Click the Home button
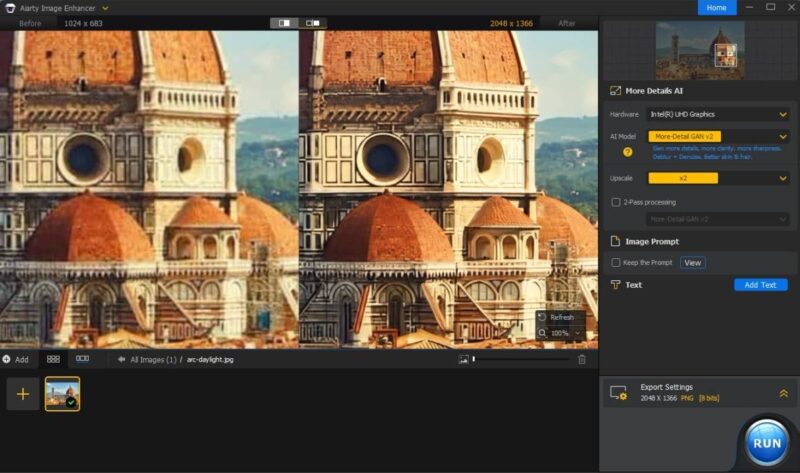The height and width of the screenshot is (473, 800). 716,8
